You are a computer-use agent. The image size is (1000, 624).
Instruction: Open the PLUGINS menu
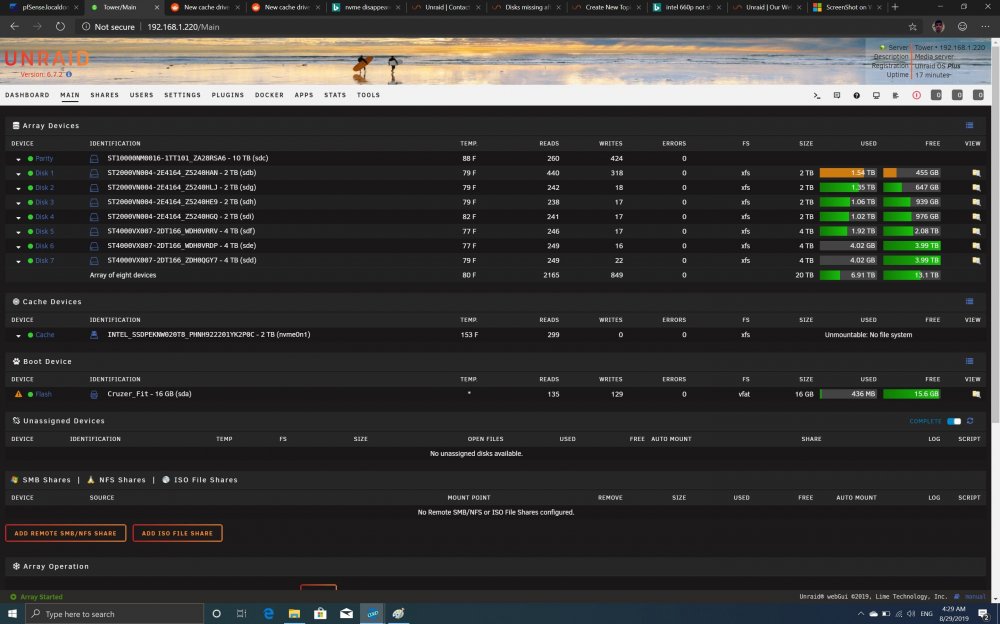tap(228, 95)
